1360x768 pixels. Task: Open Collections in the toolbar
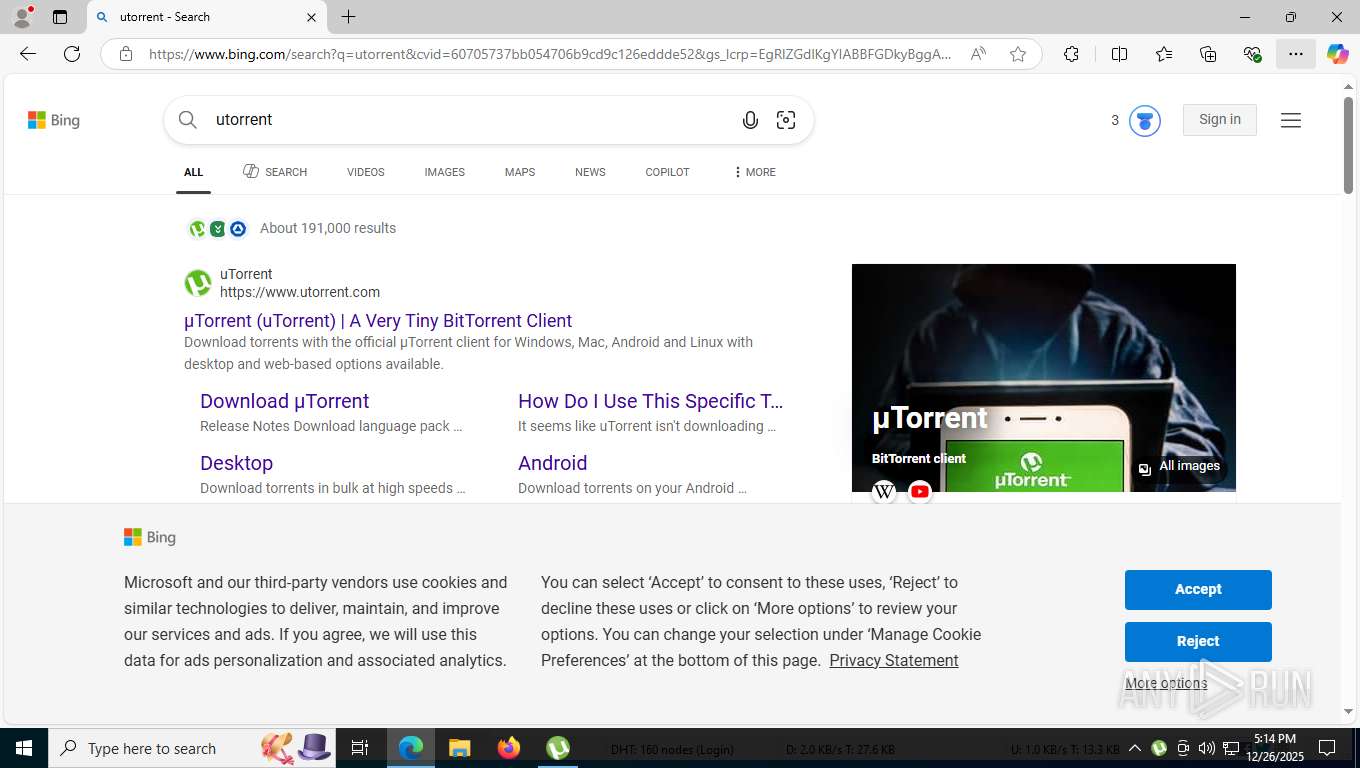point(1208,54)
